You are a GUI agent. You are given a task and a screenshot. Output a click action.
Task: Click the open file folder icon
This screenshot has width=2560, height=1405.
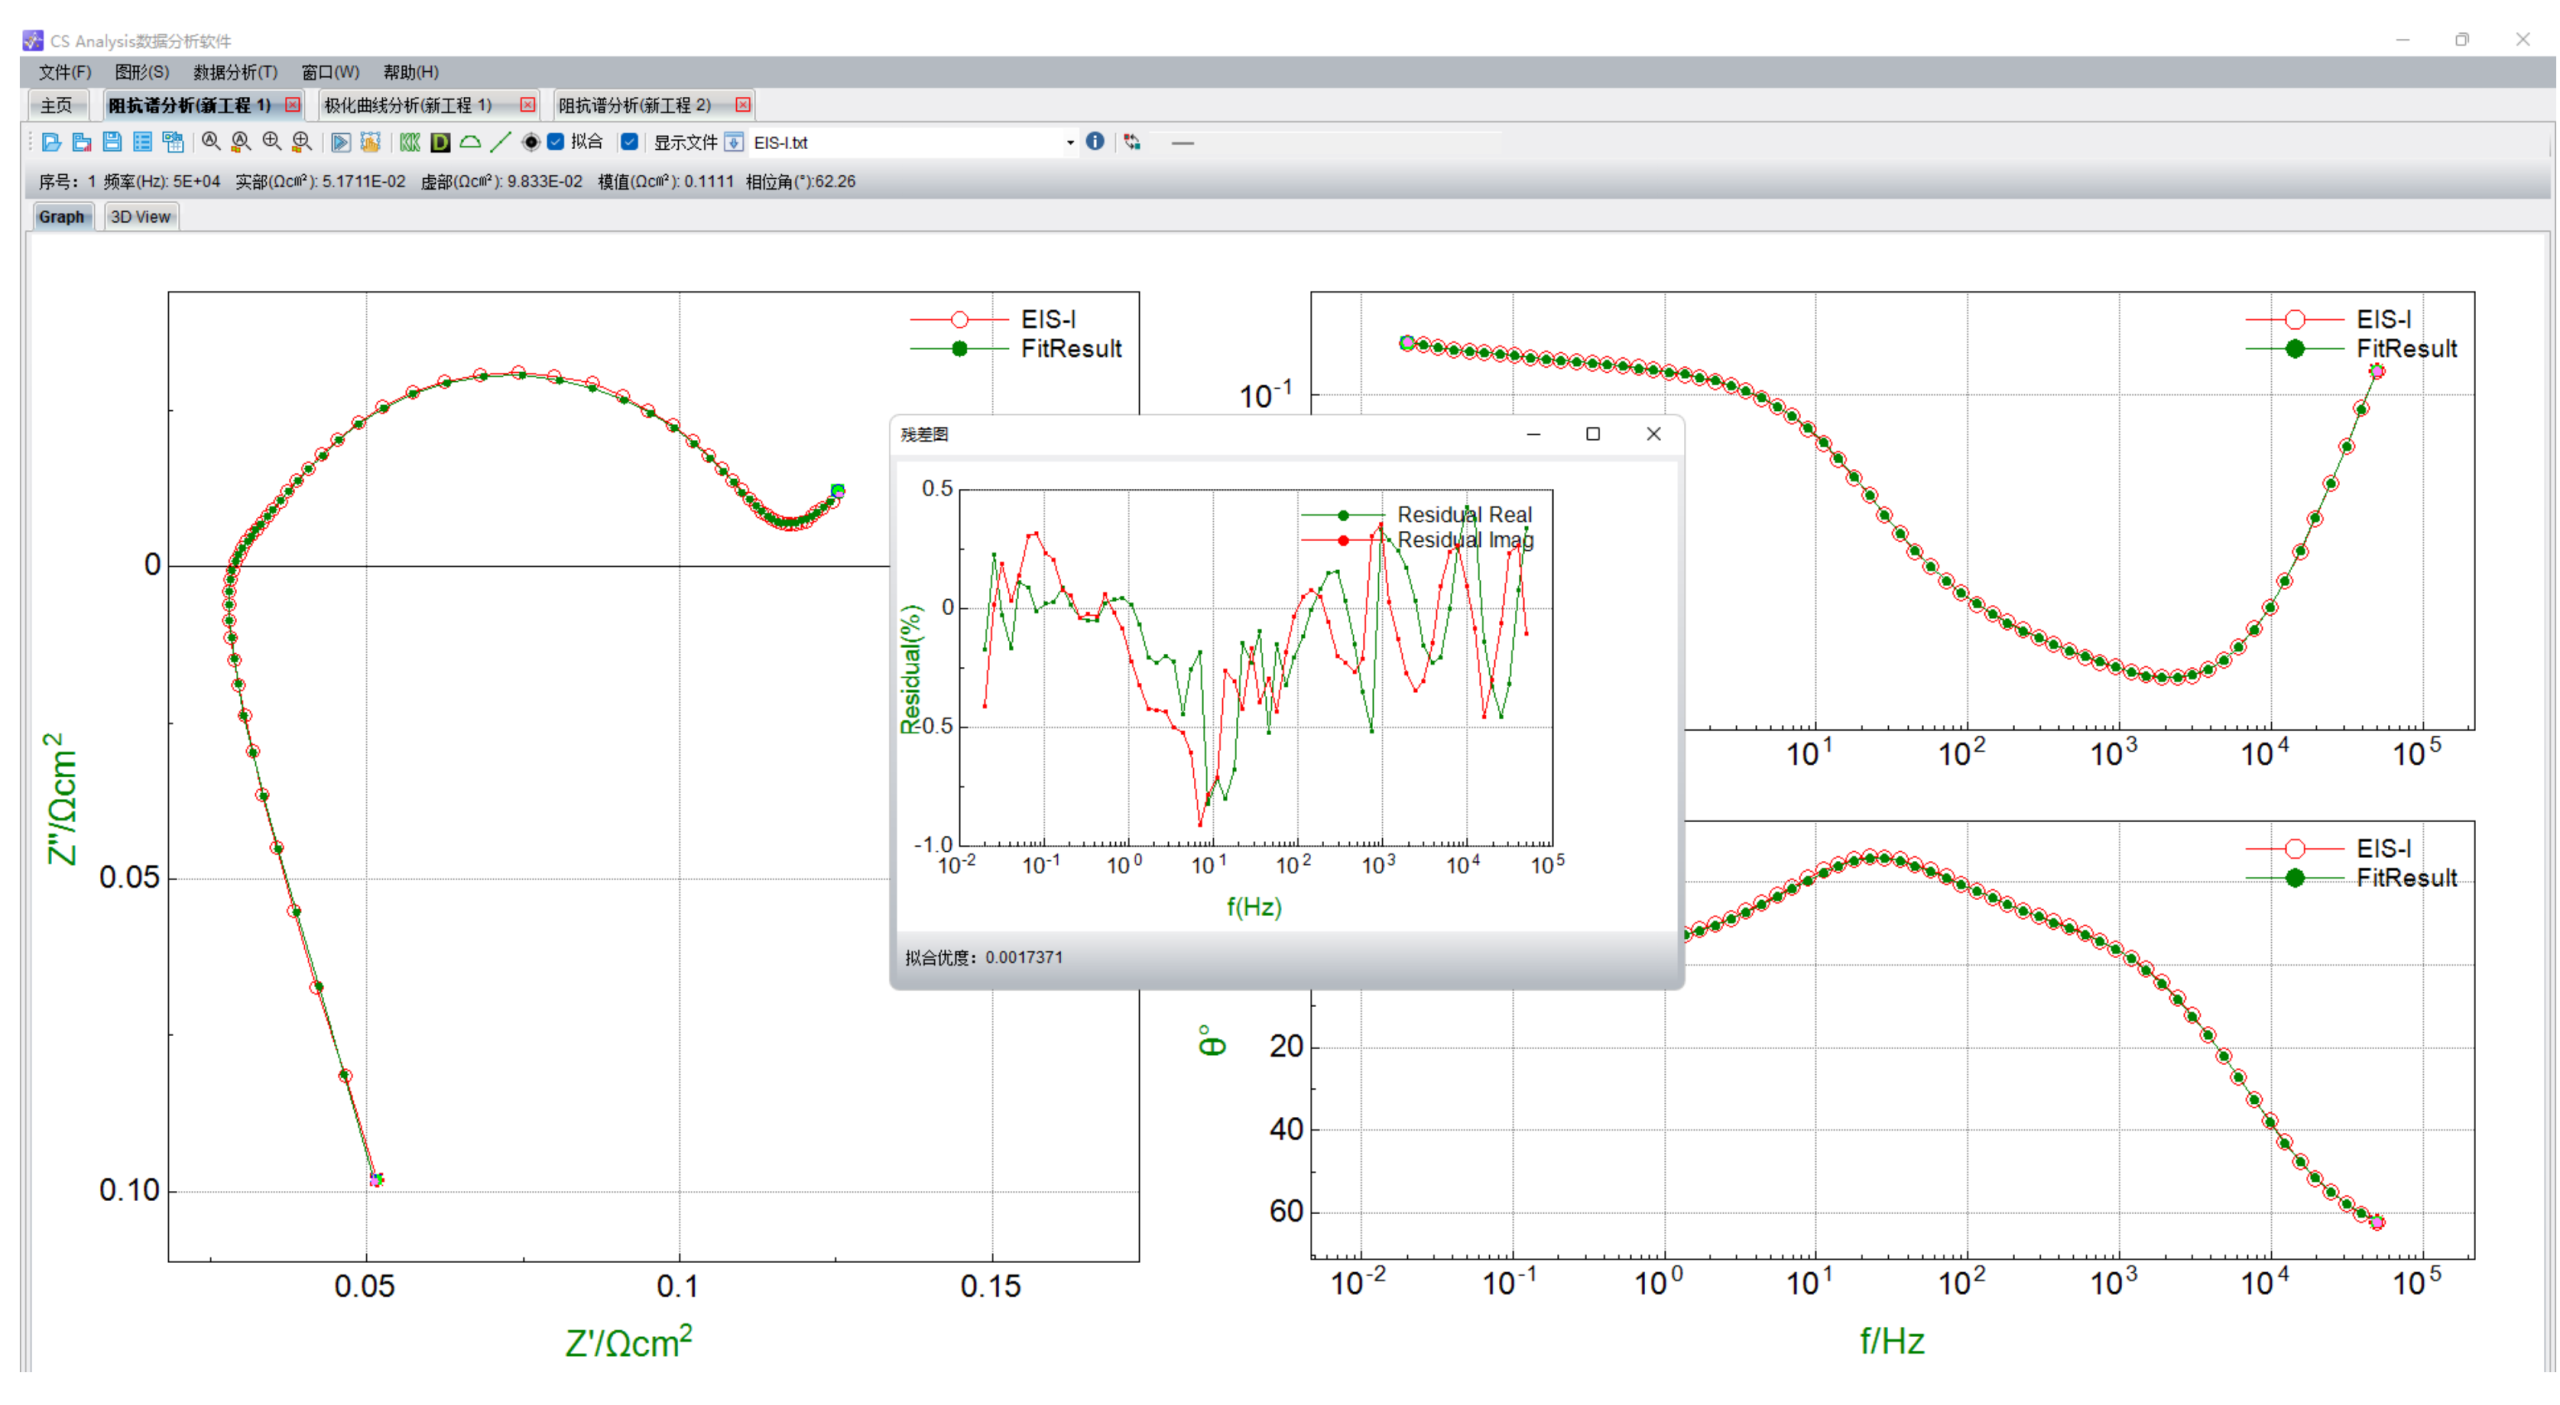pyautogui.click(x=51, y=142)
